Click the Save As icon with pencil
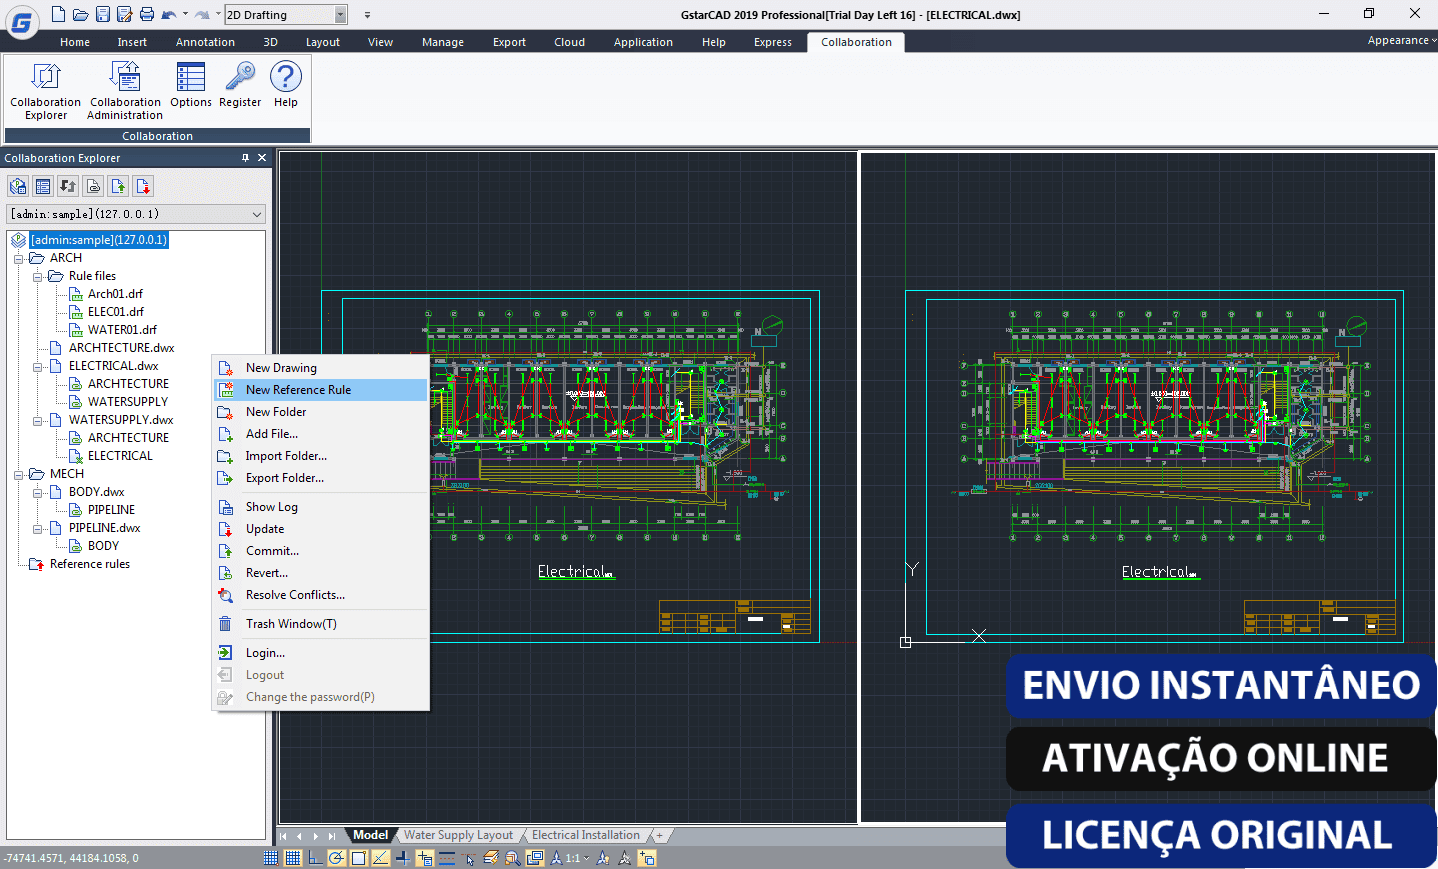Viewport: 1438px width, 869px height. pyautogui.click(x=124, y=14)
